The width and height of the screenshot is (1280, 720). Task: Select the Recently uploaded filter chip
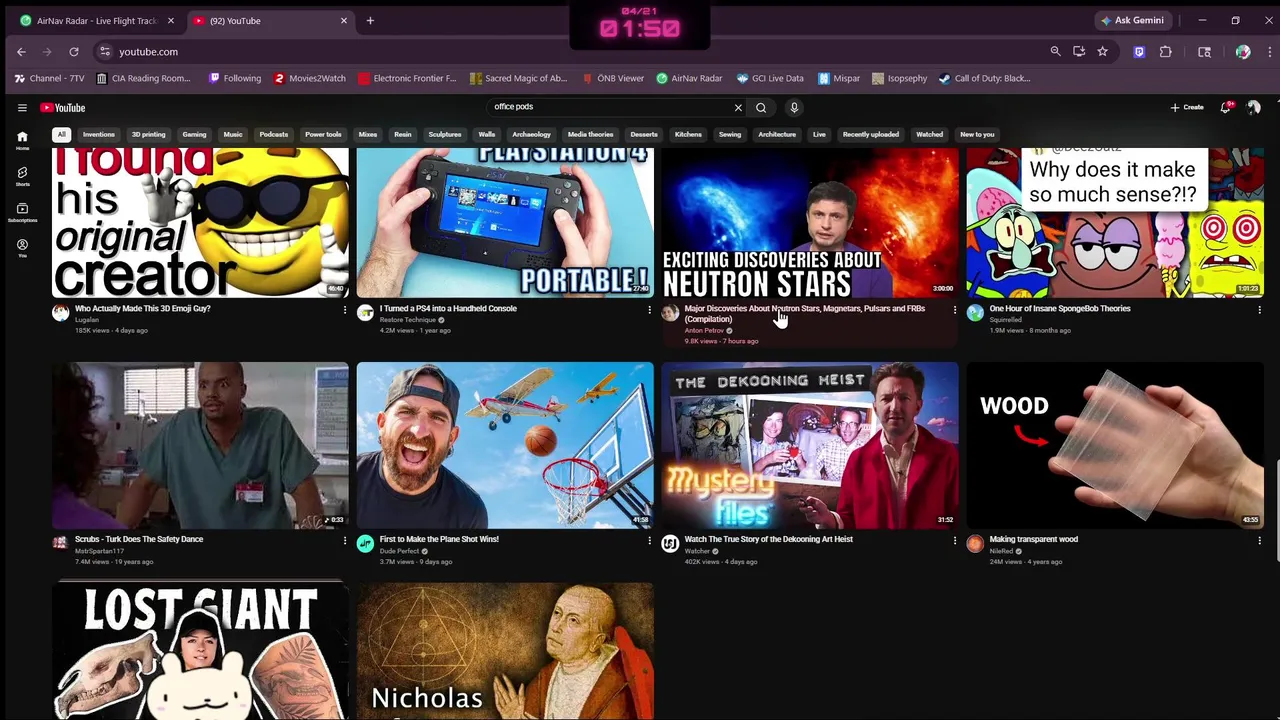point(870,134)
